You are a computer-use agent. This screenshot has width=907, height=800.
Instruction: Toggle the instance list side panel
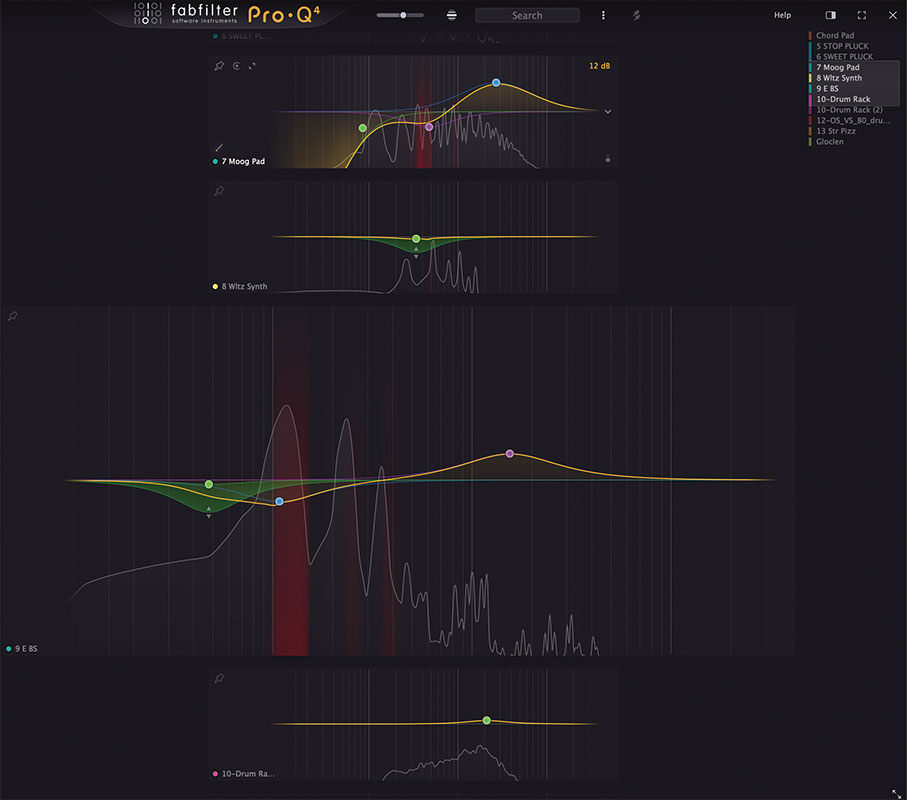tap(831, 15)
